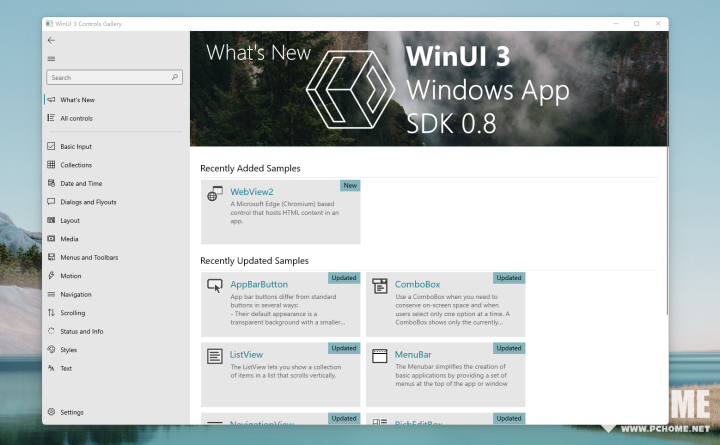This screenshot has width=720, height=445.
Task: Toggle the hamburger navigation menu
Action: click(51, 59)
